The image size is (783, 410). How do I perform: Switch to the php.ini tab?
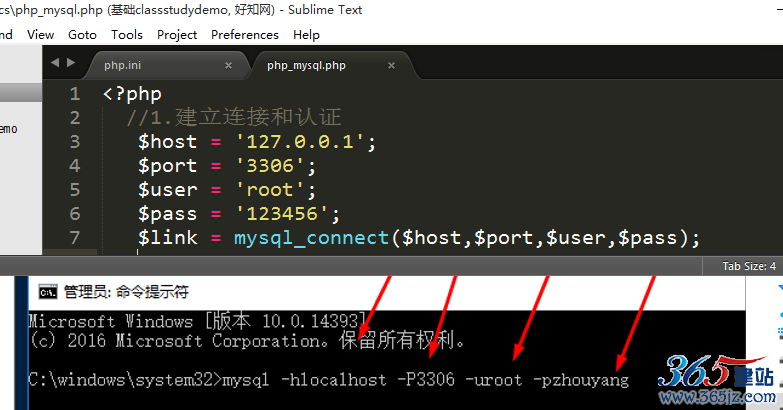click(165, 65)
